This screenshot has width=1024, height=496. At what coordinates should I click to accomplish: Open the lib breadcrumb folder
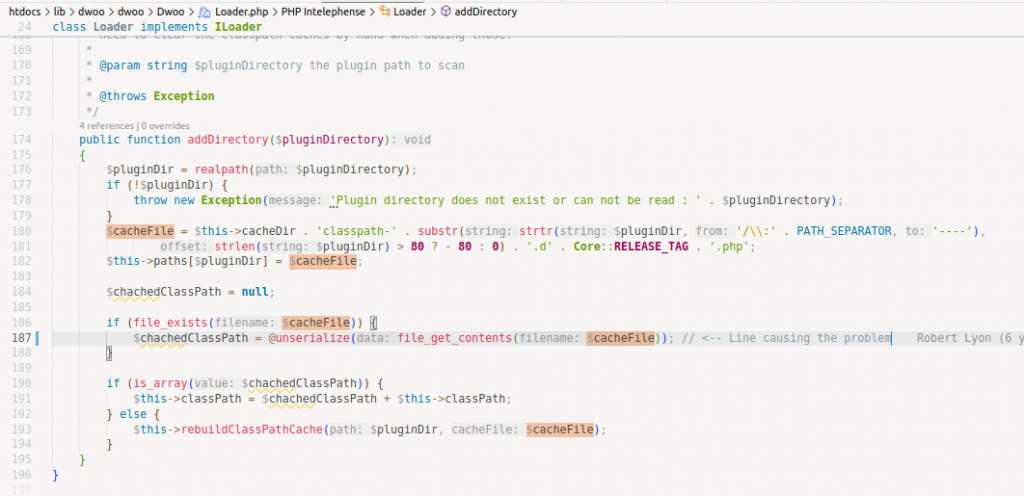click(x=62, y=12)
